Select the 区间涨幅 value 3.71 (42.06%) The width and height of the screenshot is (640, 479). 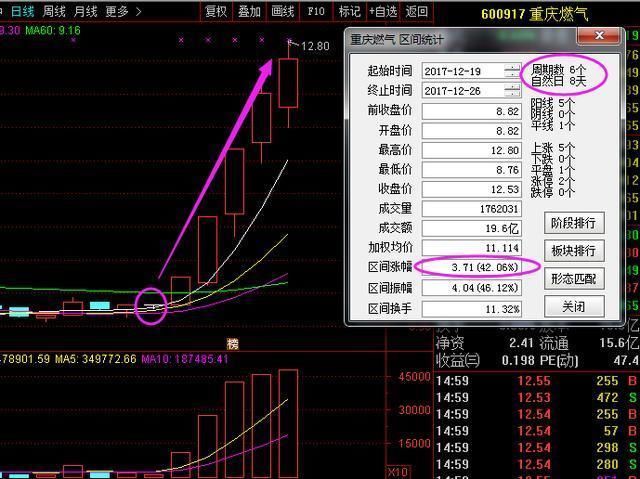point(471,267)
